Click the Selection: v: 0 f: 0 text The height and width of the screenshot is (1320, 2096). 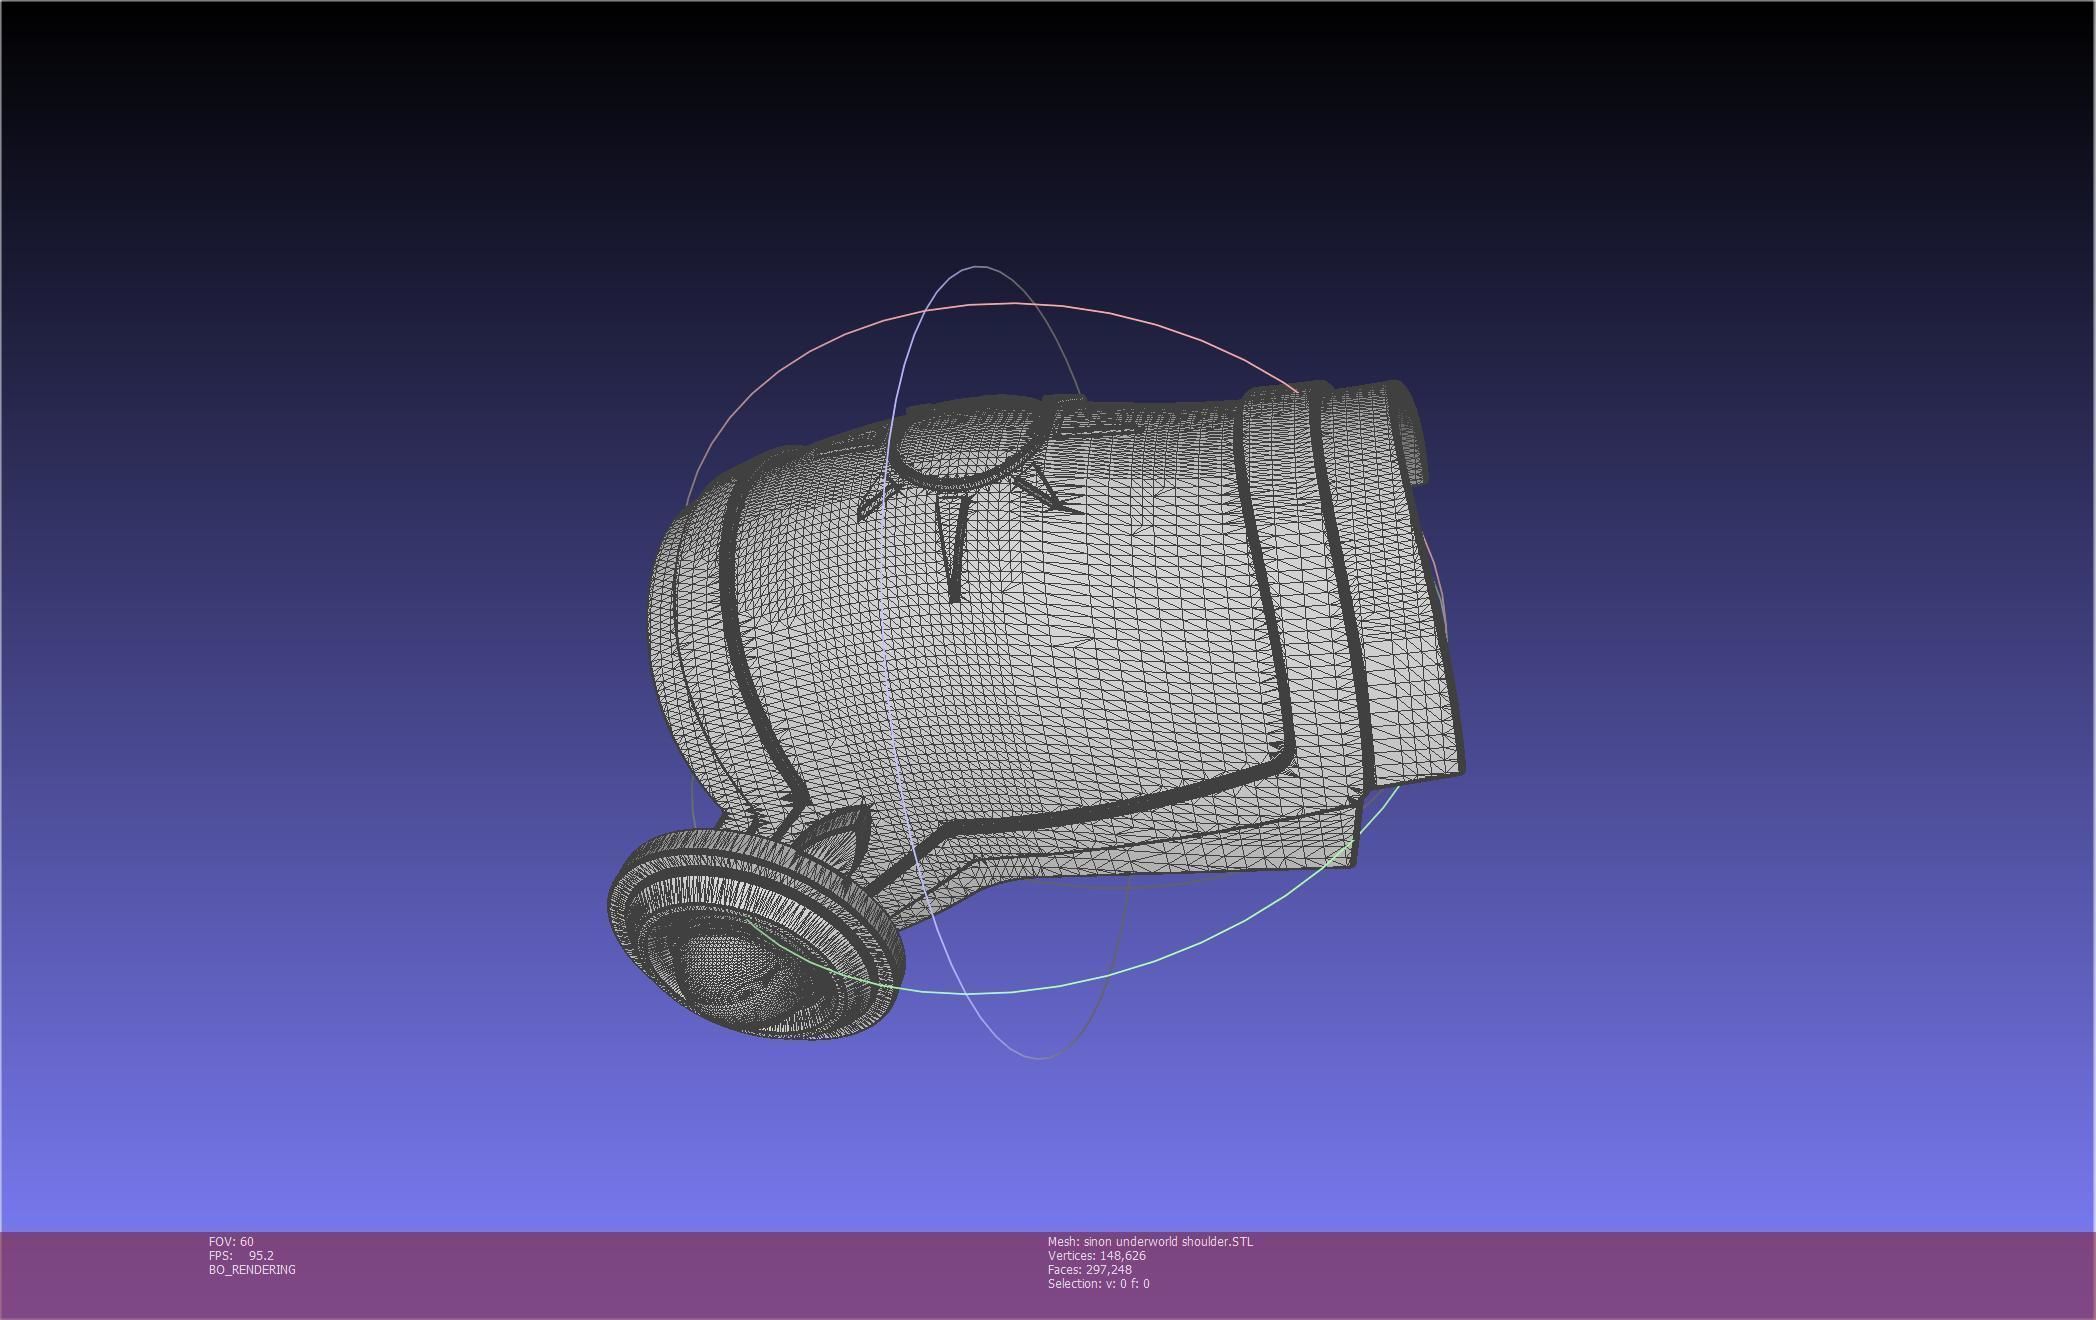point(1098,1283)
